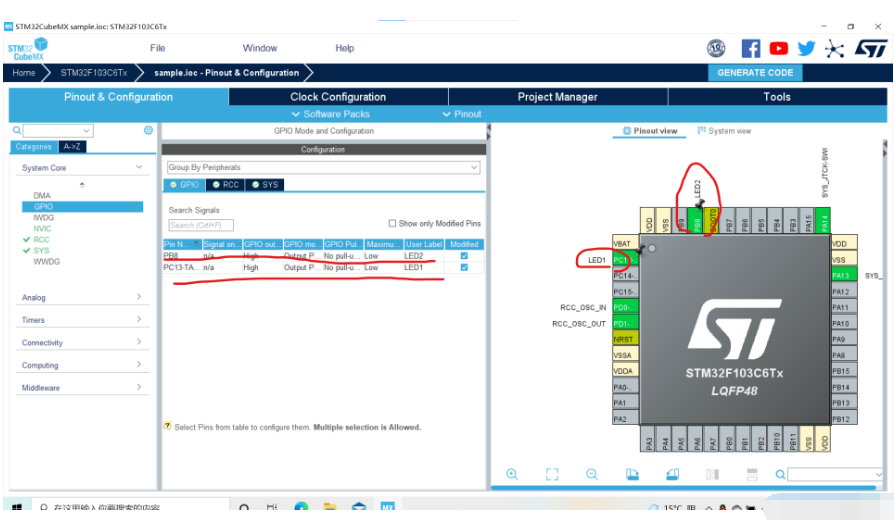The height and width of the screenshot is (525, 894).
Task: Expand the Connectivity category
Action: point(82,342)
